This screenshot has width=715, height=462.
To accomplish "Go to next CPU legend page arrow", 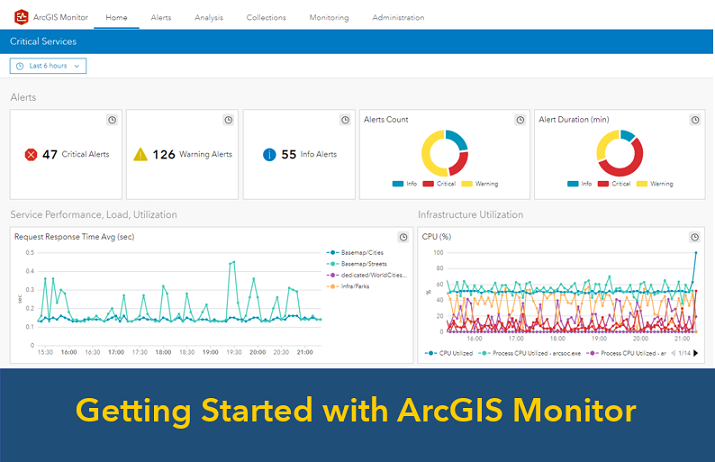I will [695, 353].
